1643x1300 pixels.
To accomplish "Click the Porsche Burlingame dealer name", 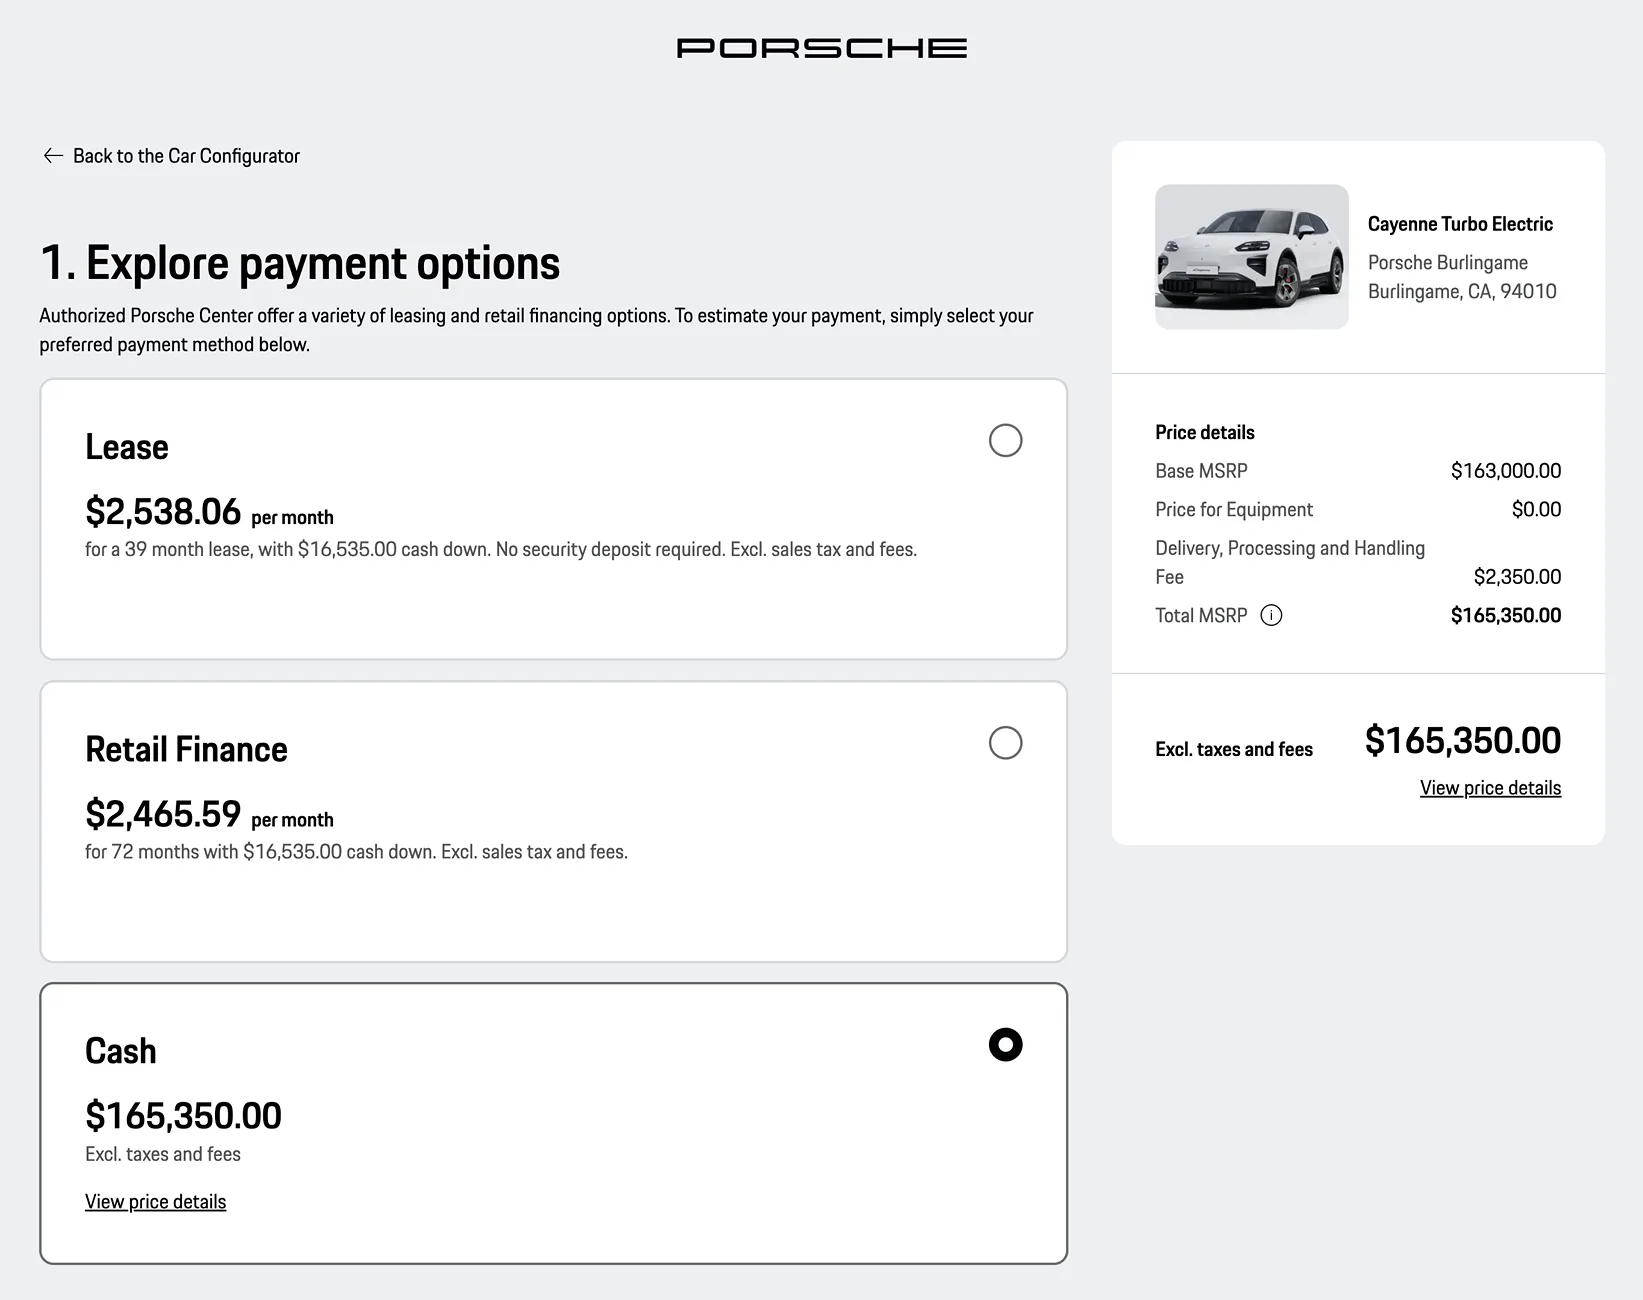I will click(x=1447, y=262).
